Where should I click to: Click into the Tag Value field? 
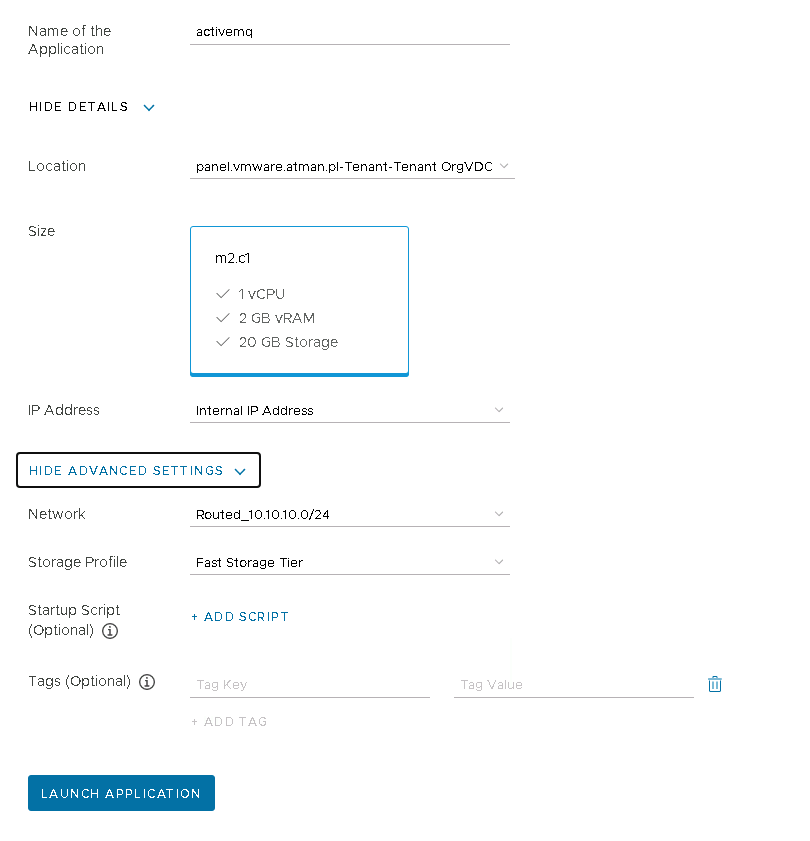(x=573, y=685)
